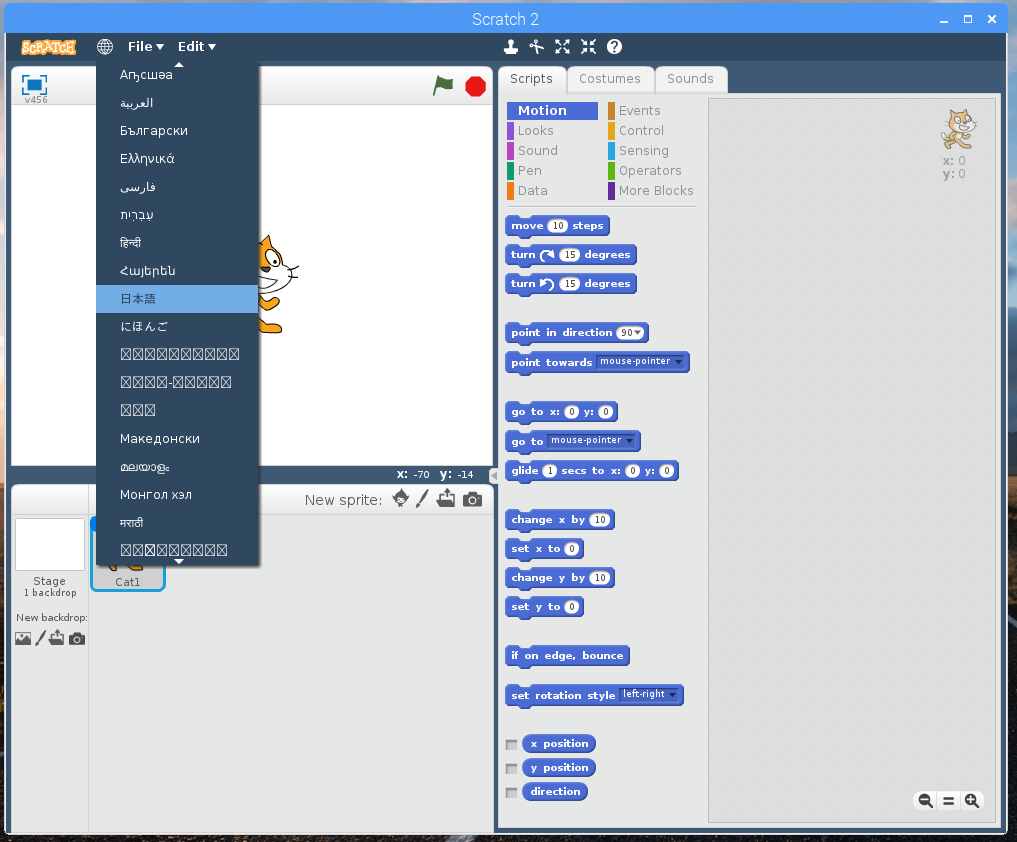Screen dimensions: 1017x842
Task: Select Български language
Action: [177, 130]
